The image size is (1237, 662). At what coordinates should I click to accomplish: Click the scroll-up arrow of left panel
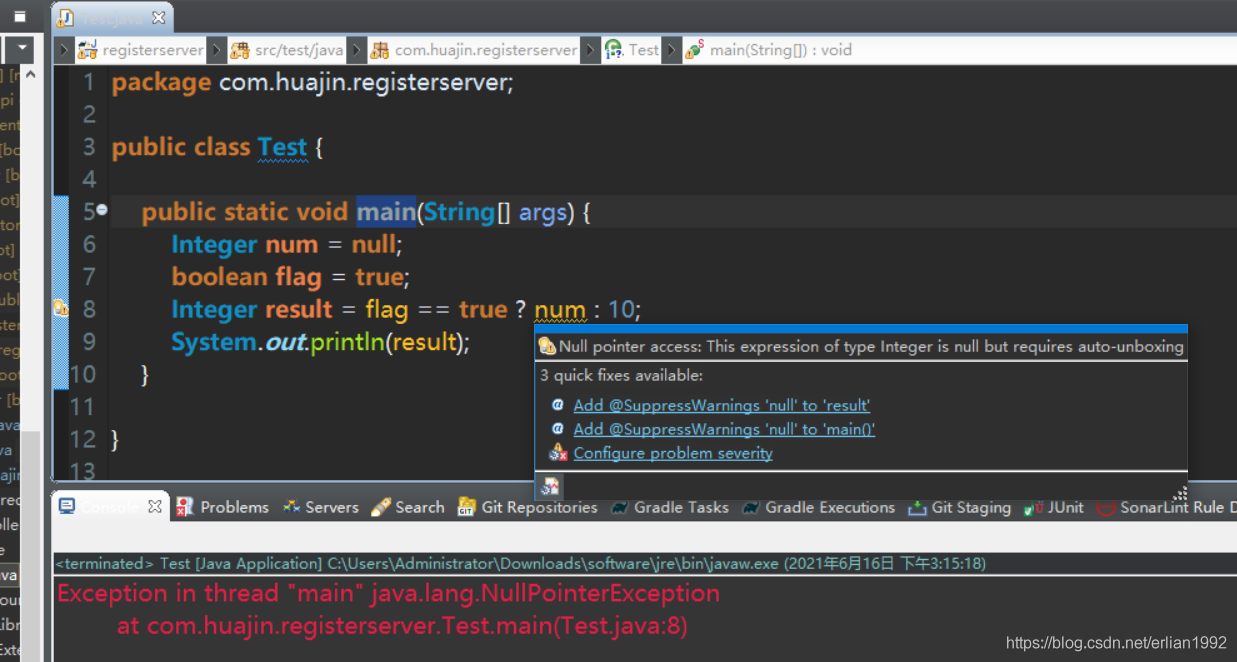click(x=30, y=74)
